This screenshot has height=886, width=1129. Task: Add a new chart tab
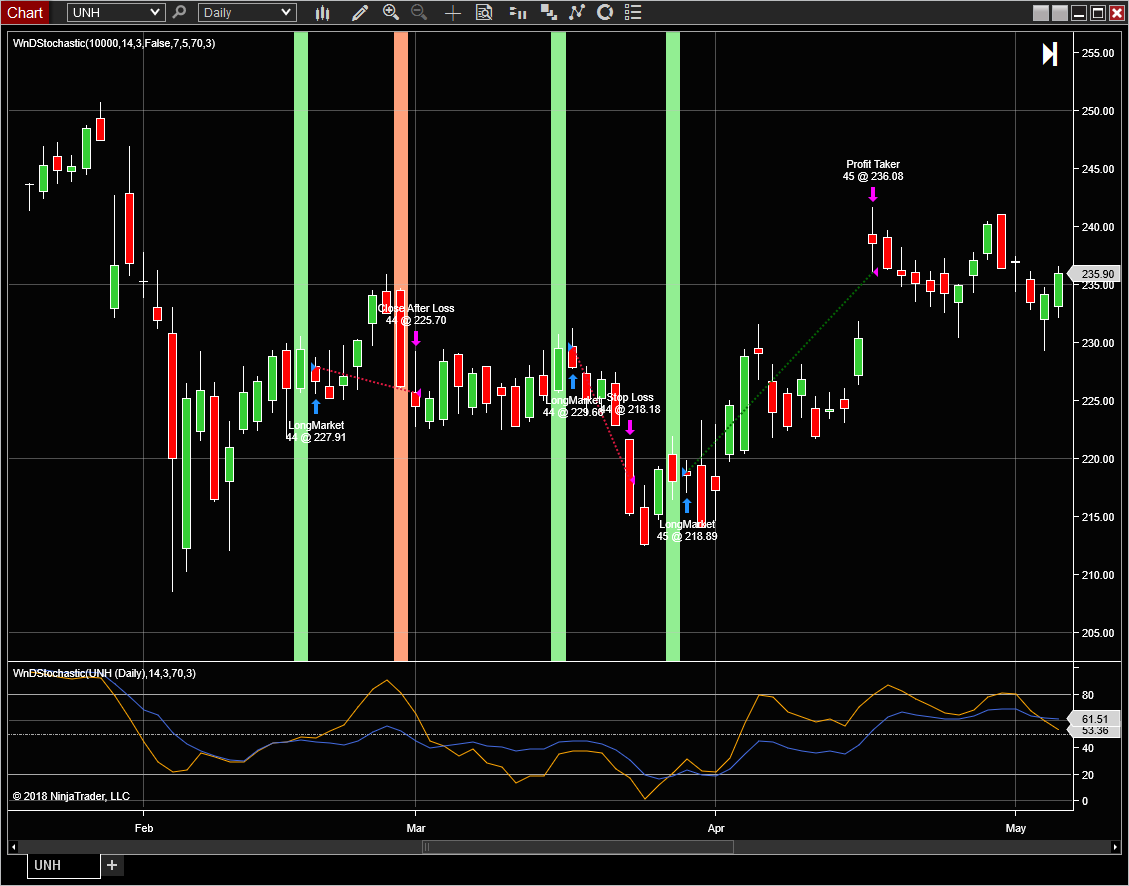[112, 865]
